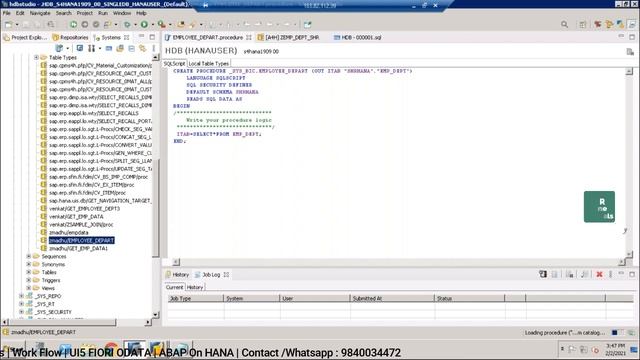Viewport: 640px width, 360px height.
Task: Click the Status column header
Action: click(469, 298)
